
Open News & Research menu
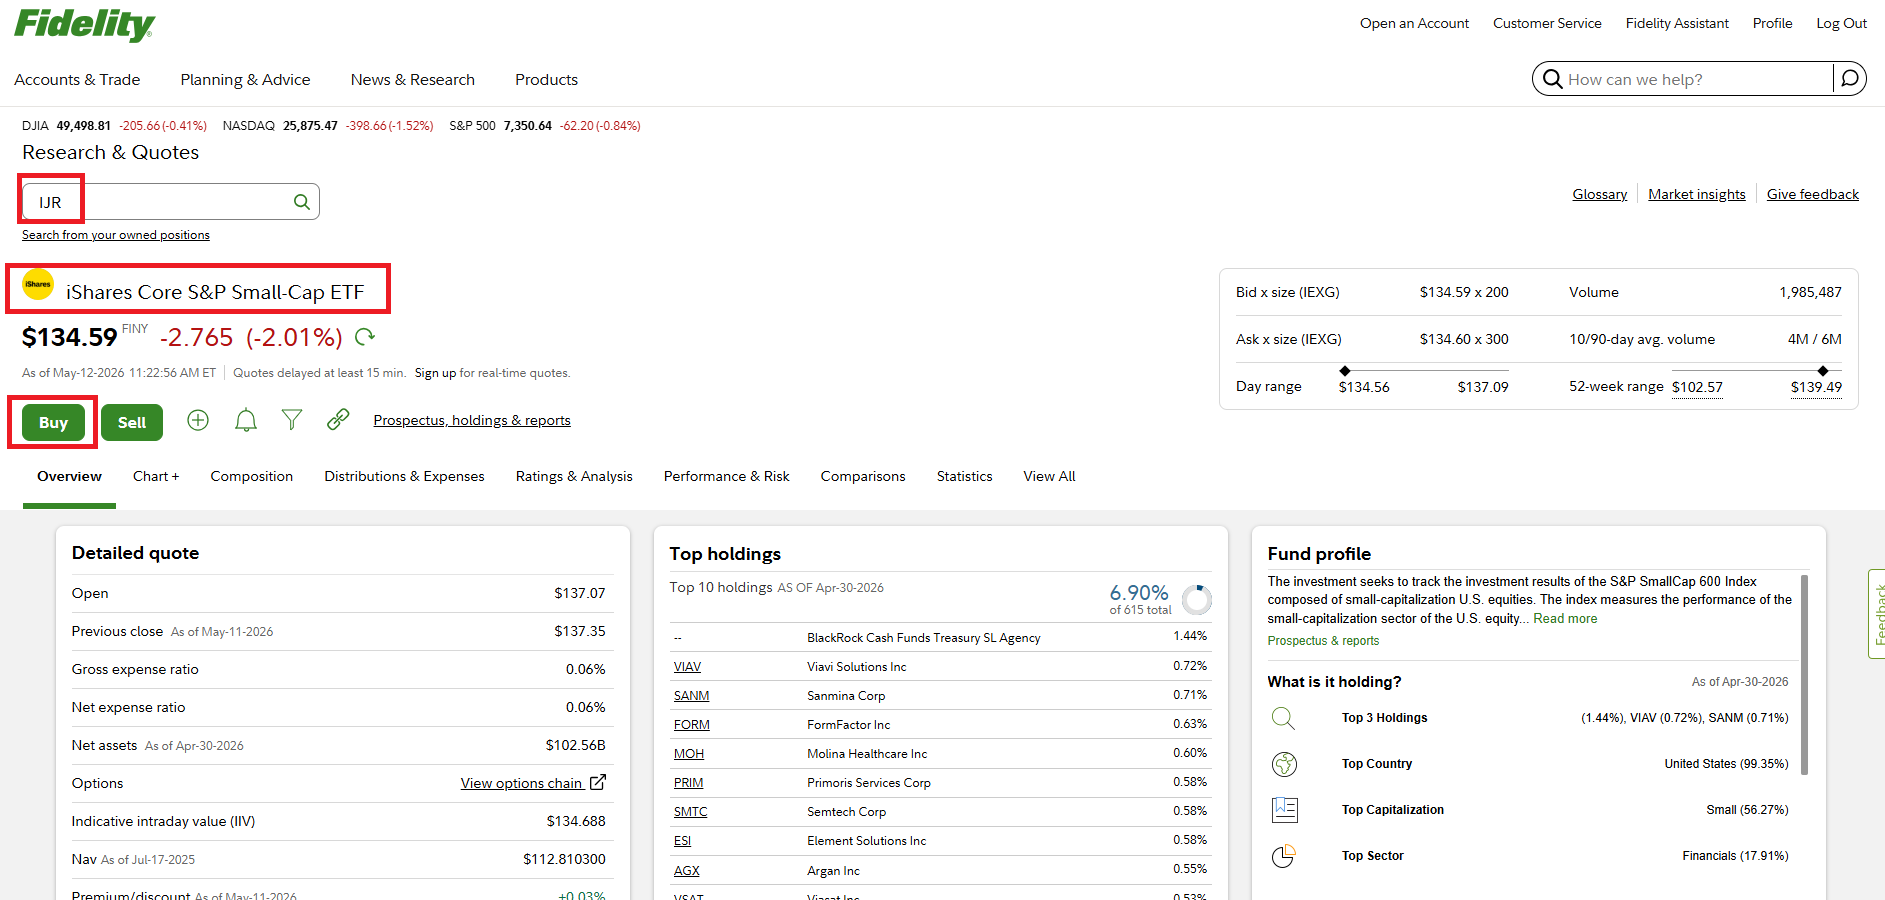[x=412, y=79]
